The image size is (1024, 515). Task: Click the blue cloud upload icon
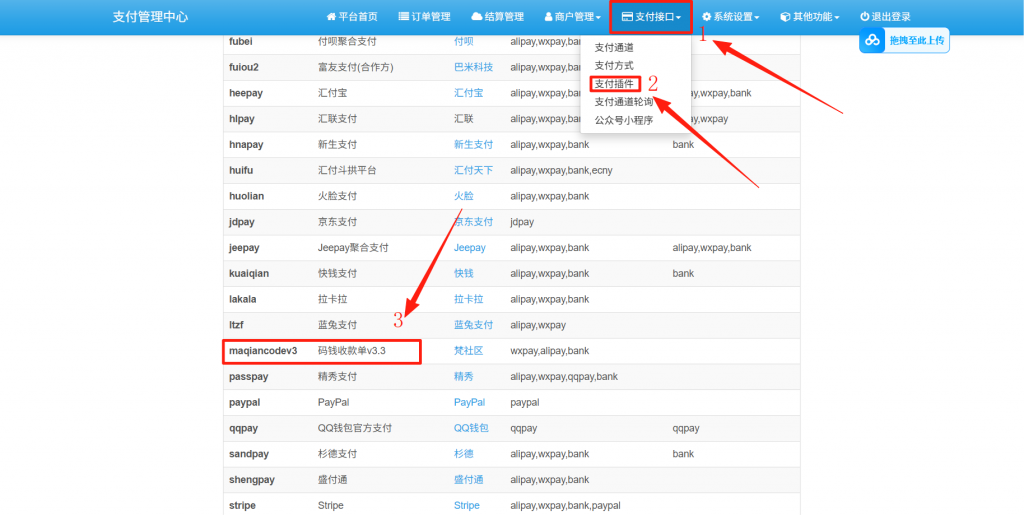click(x=873, y=40)
